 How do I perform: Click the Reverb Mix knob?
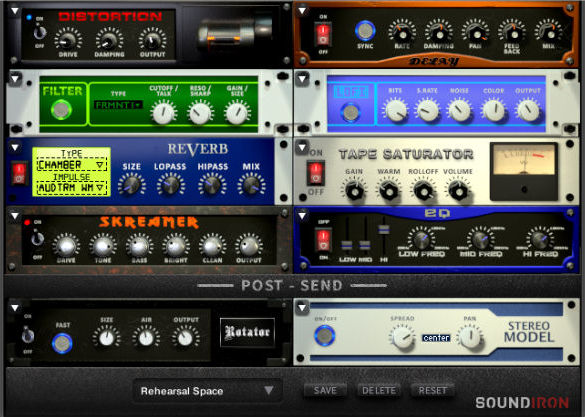coord(251,185)
